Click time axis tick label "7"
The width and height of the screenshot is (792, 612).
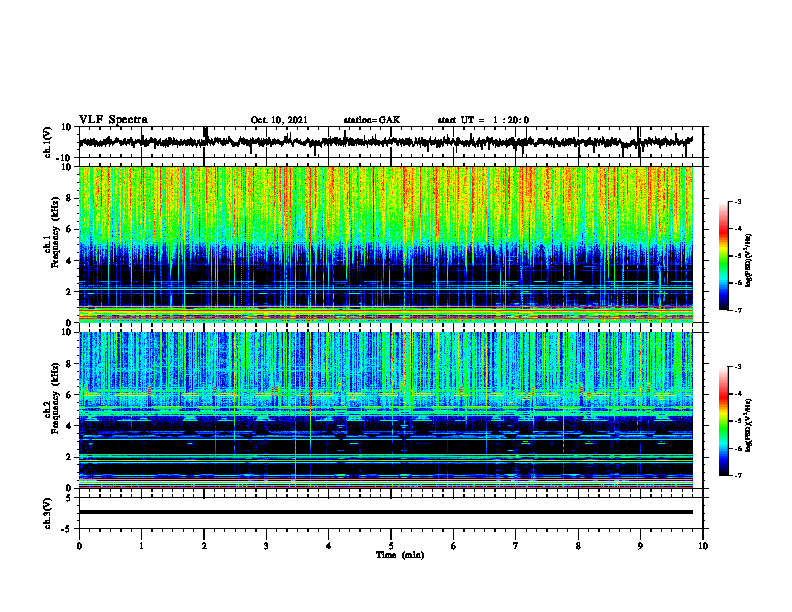pyautogui.click(x=516, y=546)
